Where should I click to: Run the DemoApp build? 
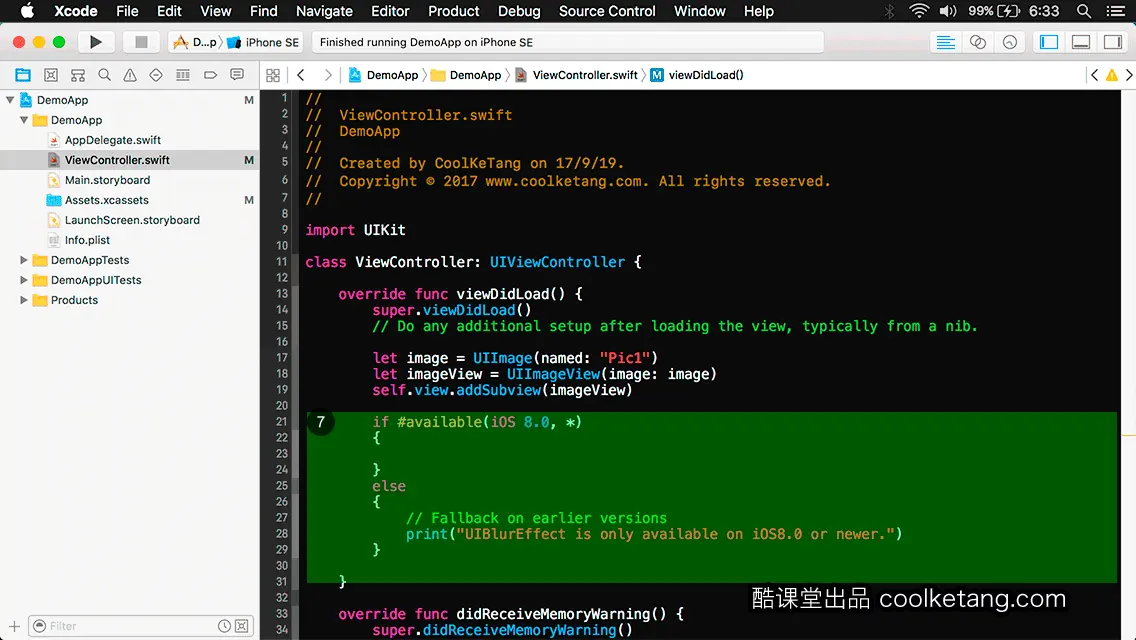tap(96, 42)
